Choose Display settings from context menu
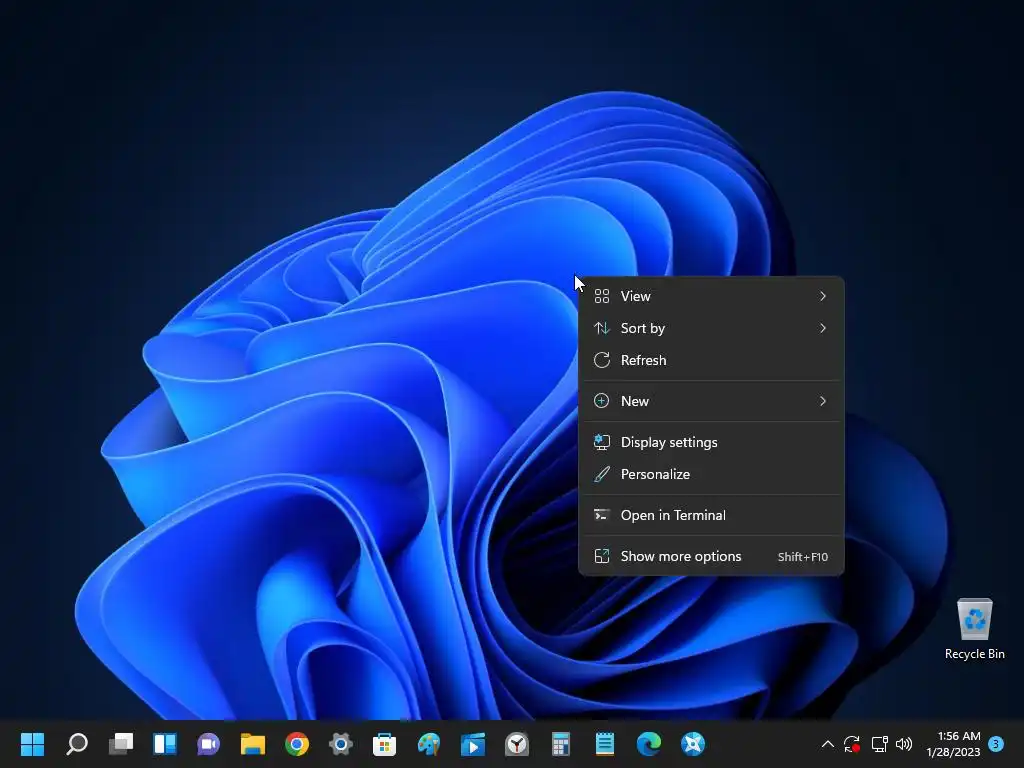Screen dimensions: 1024x768 (x=711, y=442)
